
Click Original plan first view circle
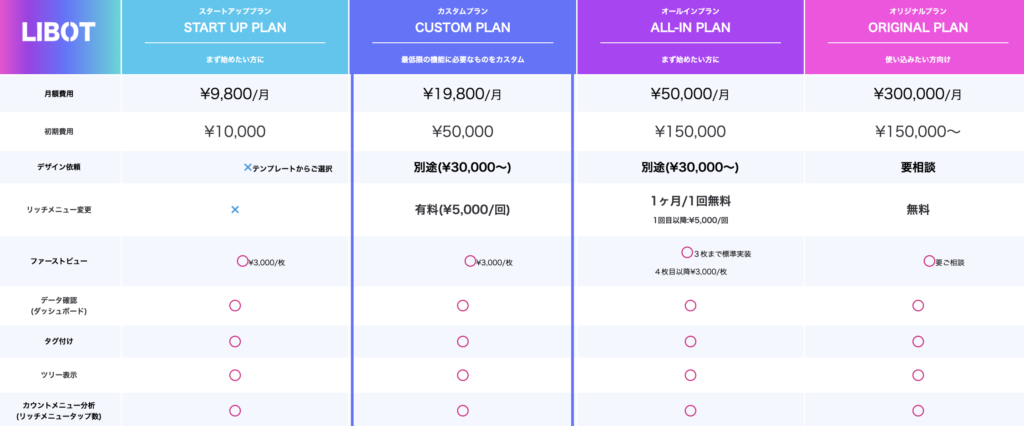[x=929, y=260]
